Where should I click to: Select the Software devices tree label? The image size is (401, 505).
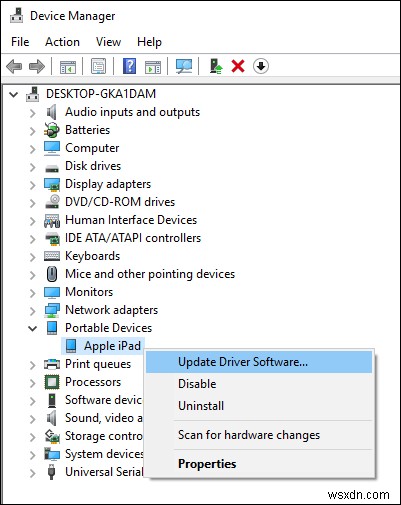(104, 400)
